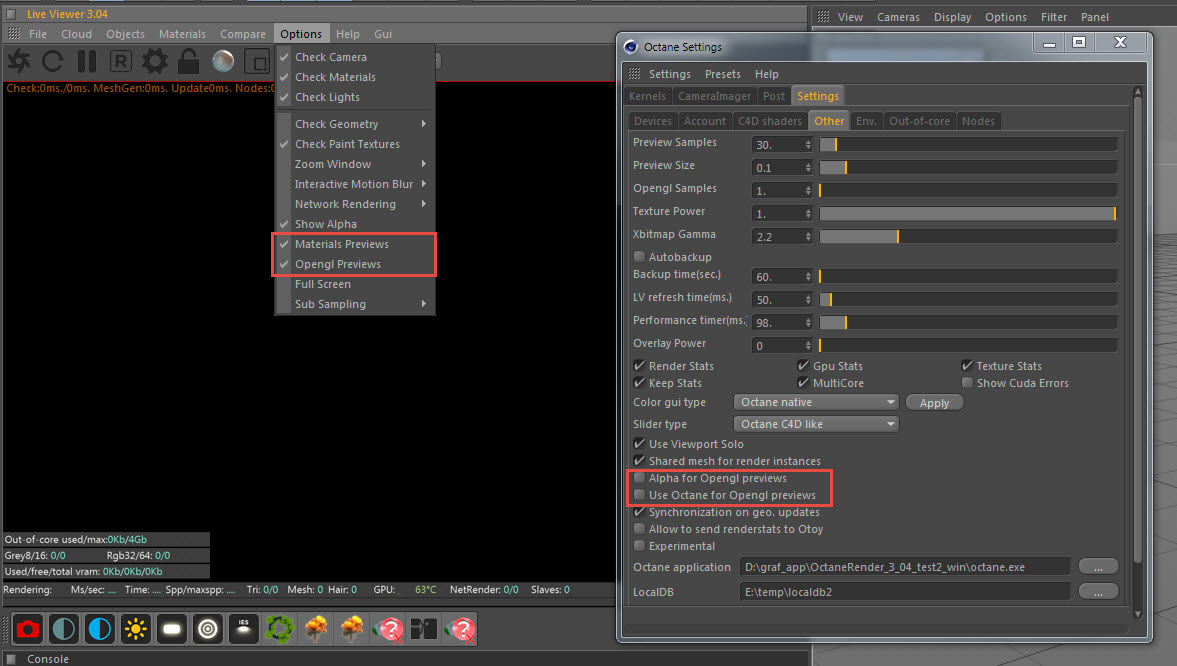Toggle Materials Previews in Options menu
This screenshot has width=1177, height=666.
point(356,244)
